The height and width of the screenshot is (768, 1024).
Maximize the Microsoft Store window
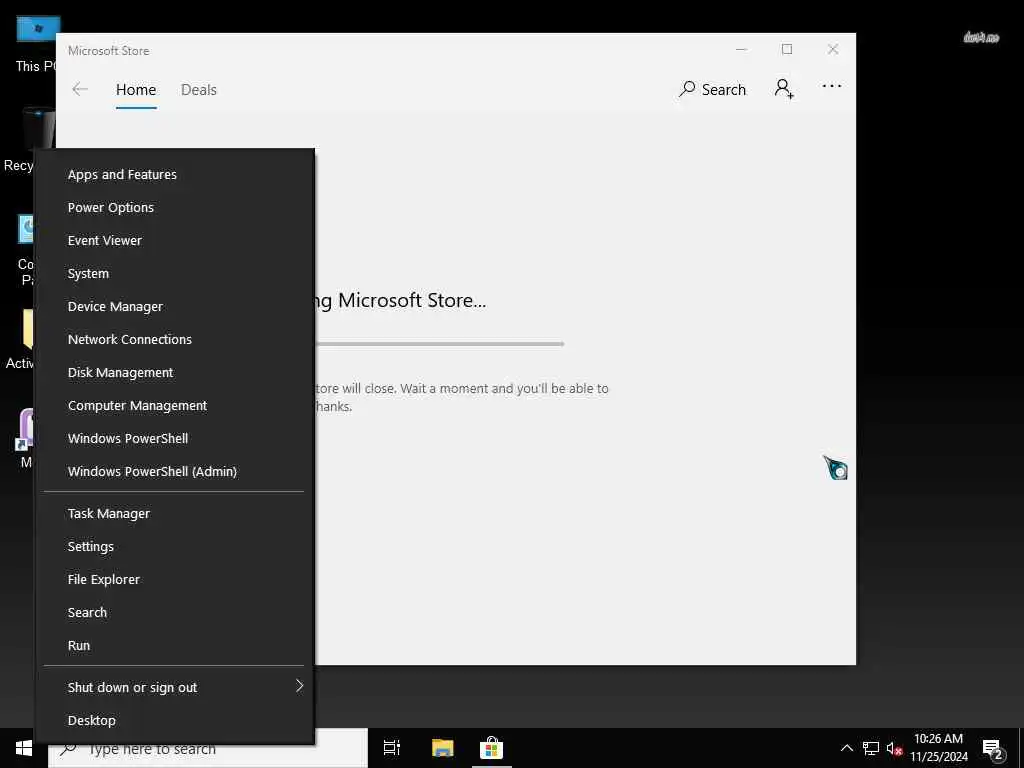[x=787, y=50]
